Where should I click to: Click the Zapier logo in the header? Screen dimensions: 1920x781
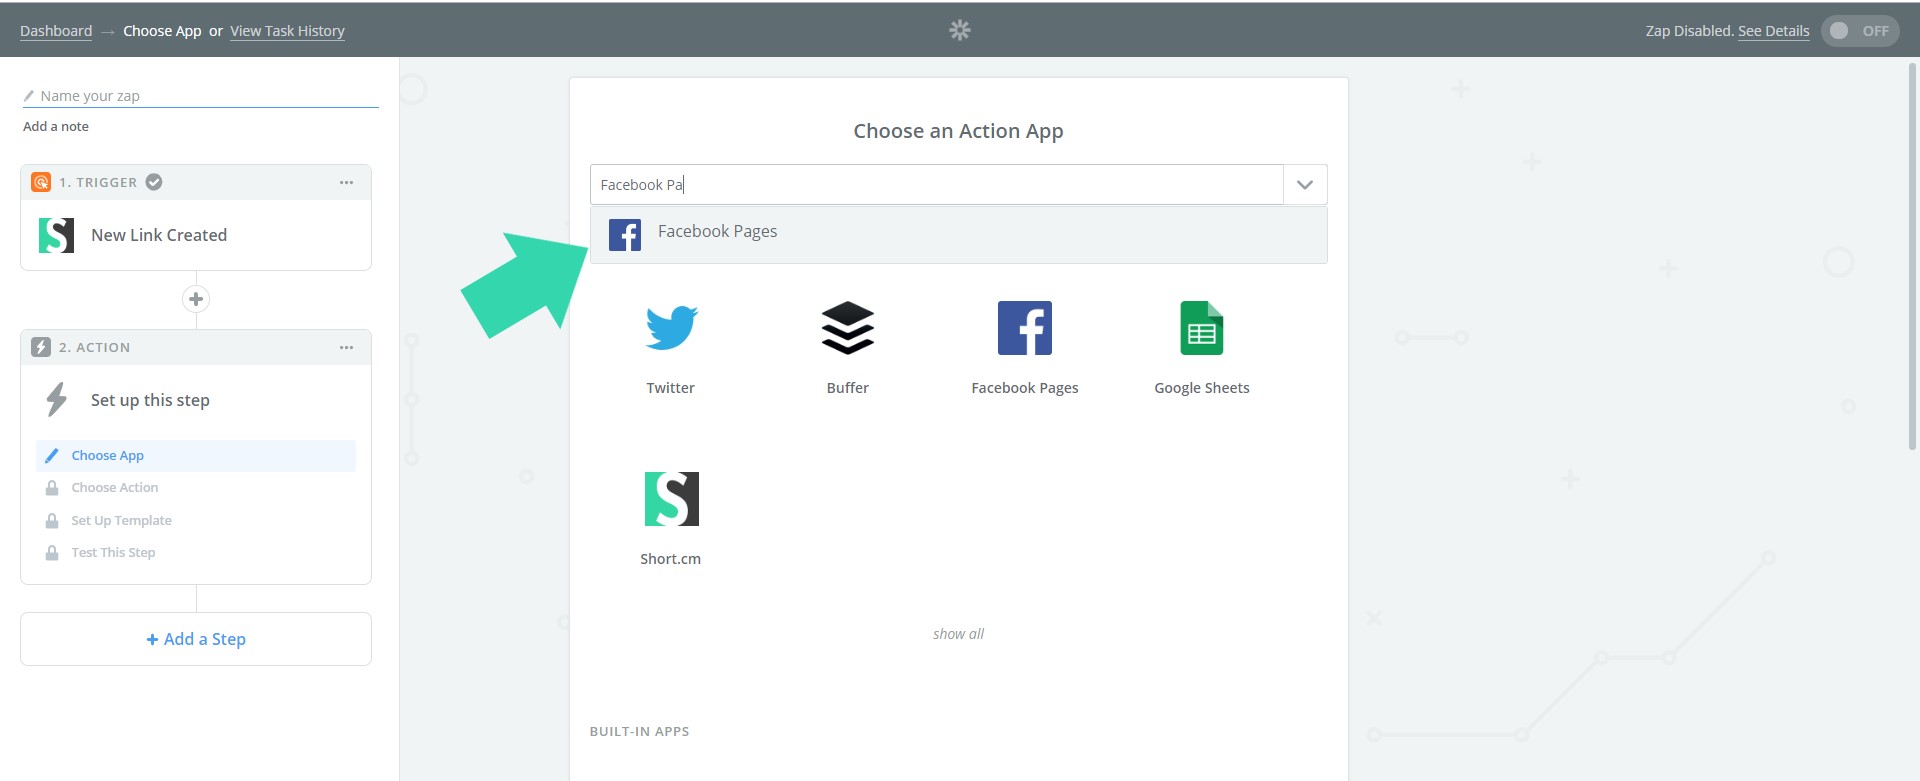(959, 30)
